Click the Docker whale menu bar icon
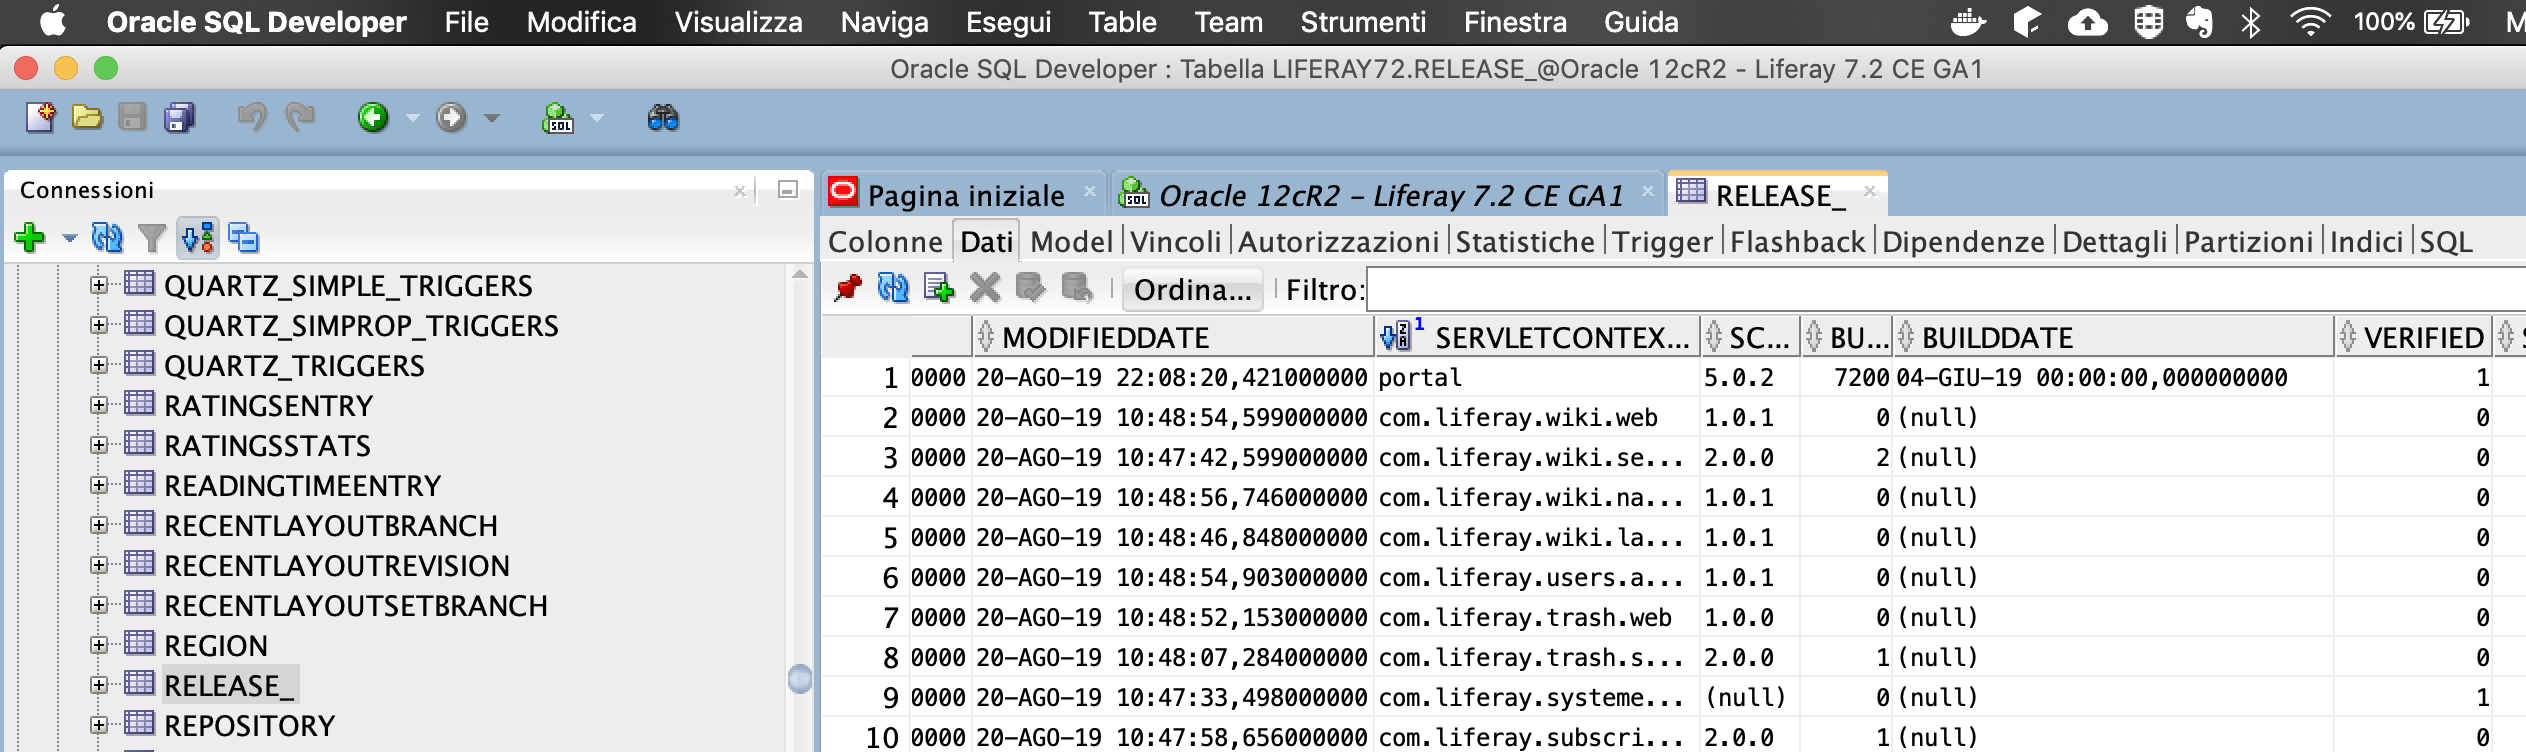This screenshot has width=2526, height=752. click(1968, 22)
